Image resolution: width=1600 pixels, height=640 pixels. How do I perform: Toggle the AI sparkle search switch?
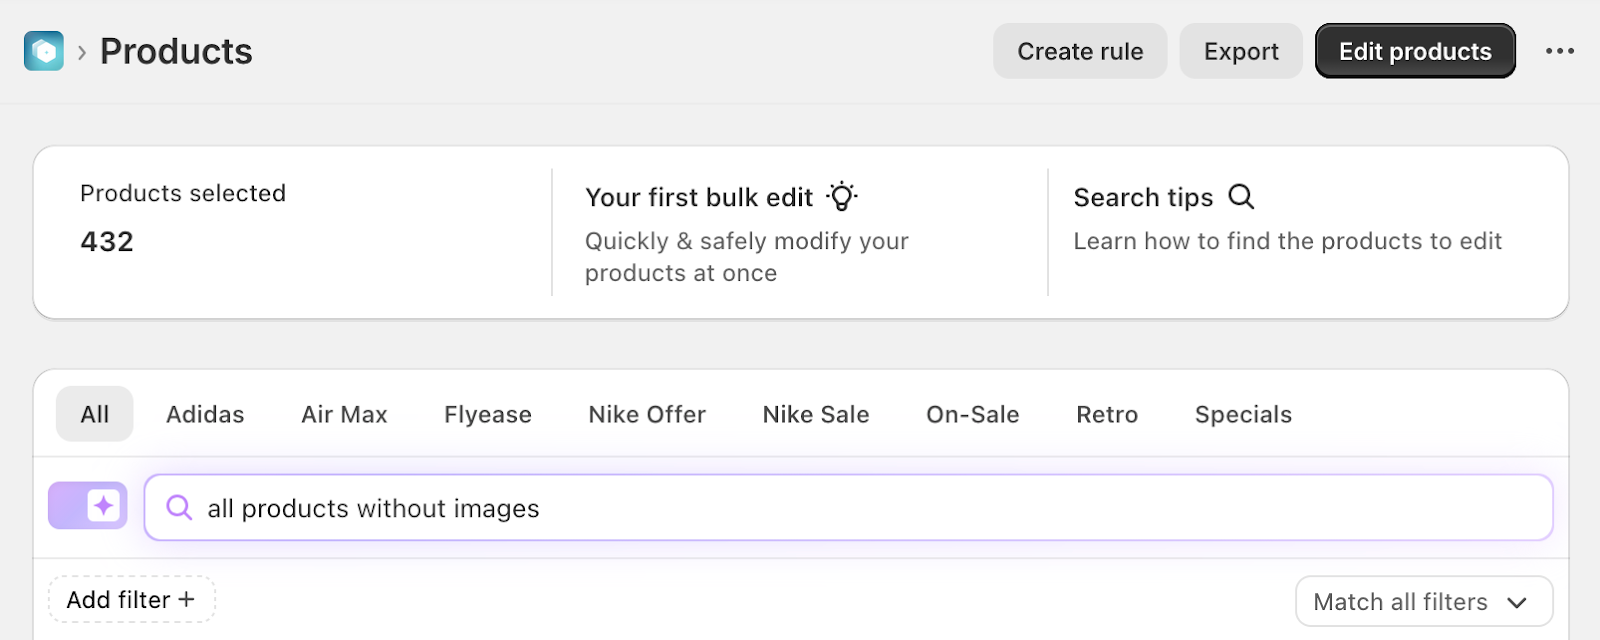[x=88, y=506]
